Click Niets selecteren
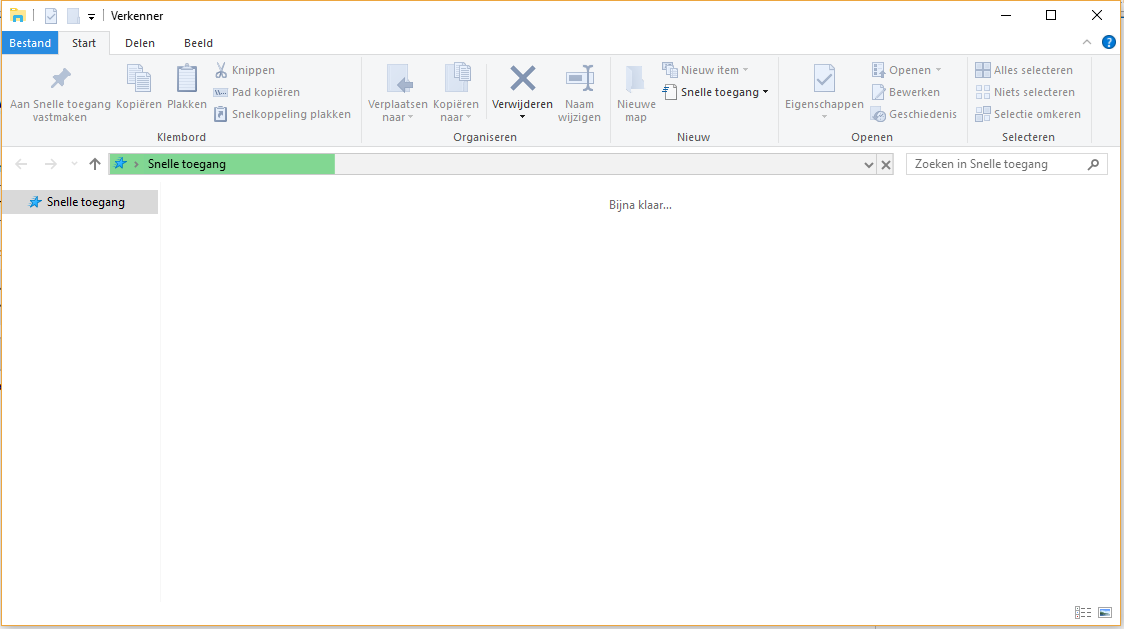 pos(1025,92)
